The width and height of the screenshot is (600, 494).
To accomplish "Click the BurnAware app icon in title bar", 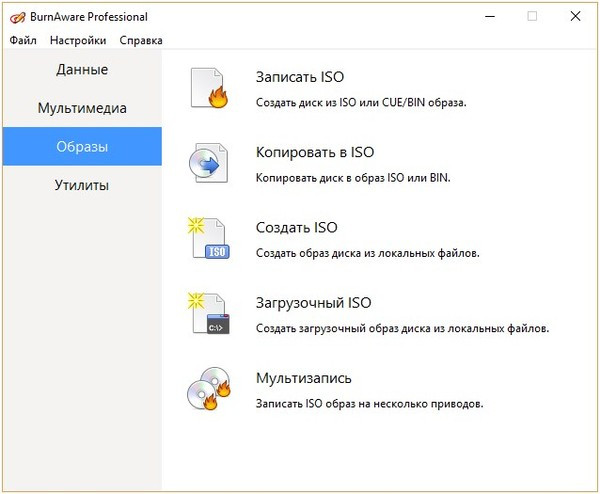I will [x=17, y=17].
